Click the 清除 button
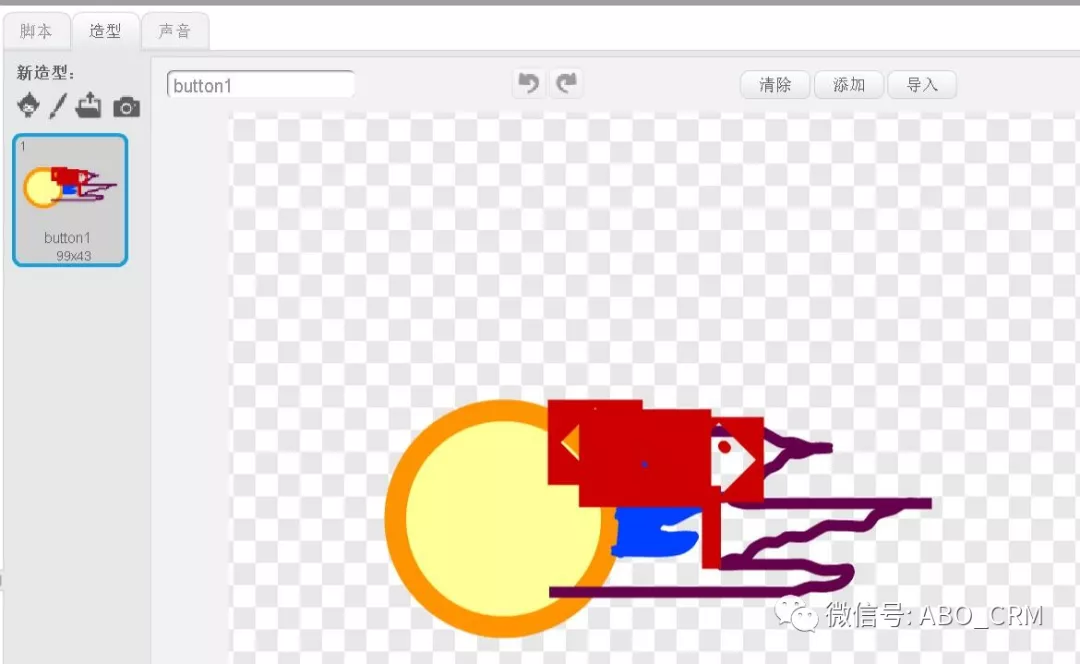 [775, 85]
